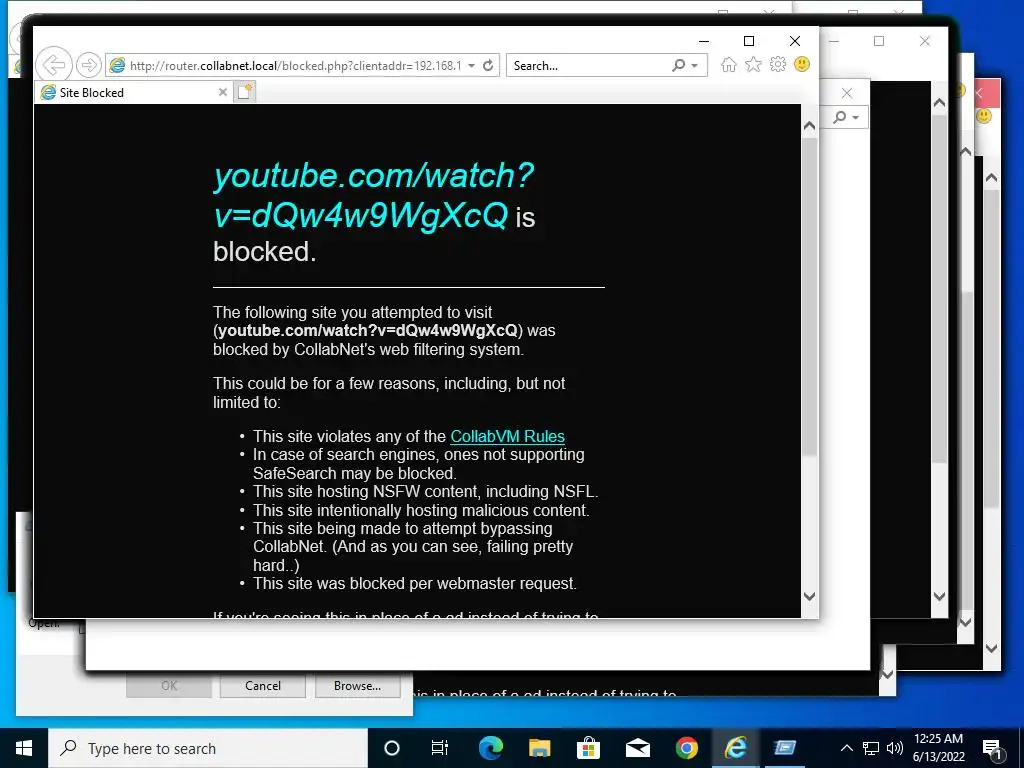Open the network status tray icon
Image resolution: width=1024 pixels, height=768 pixels.
871,748
